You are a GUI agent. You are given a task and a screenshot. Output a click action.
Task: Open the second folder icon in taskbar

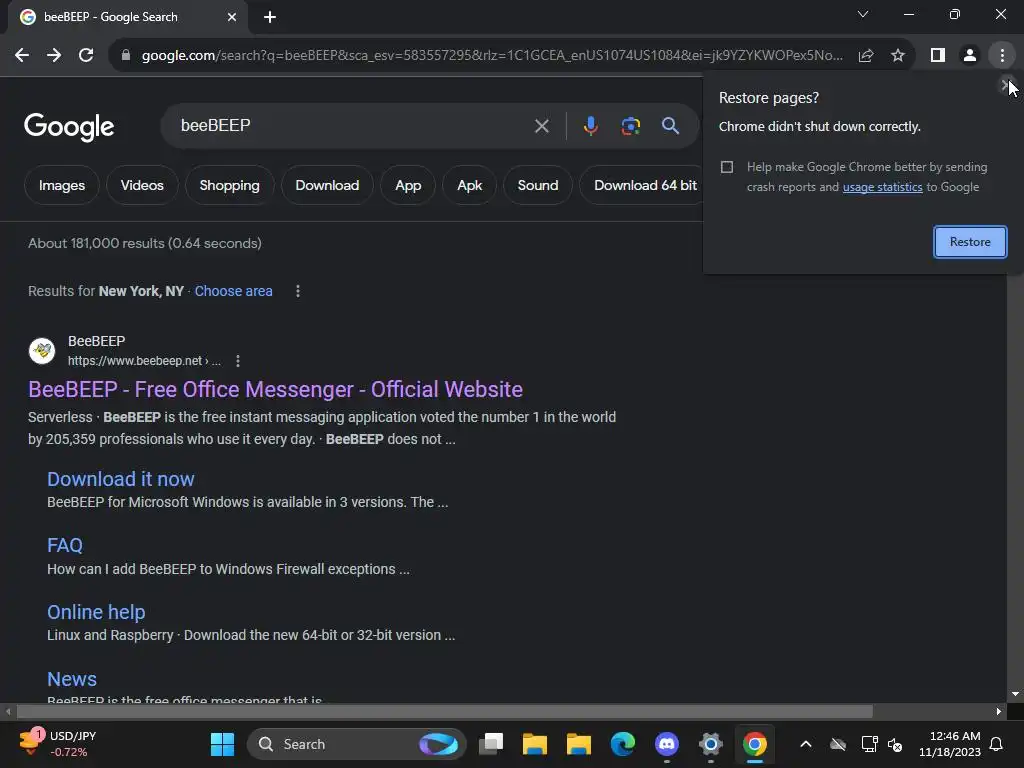coord(579,744)
